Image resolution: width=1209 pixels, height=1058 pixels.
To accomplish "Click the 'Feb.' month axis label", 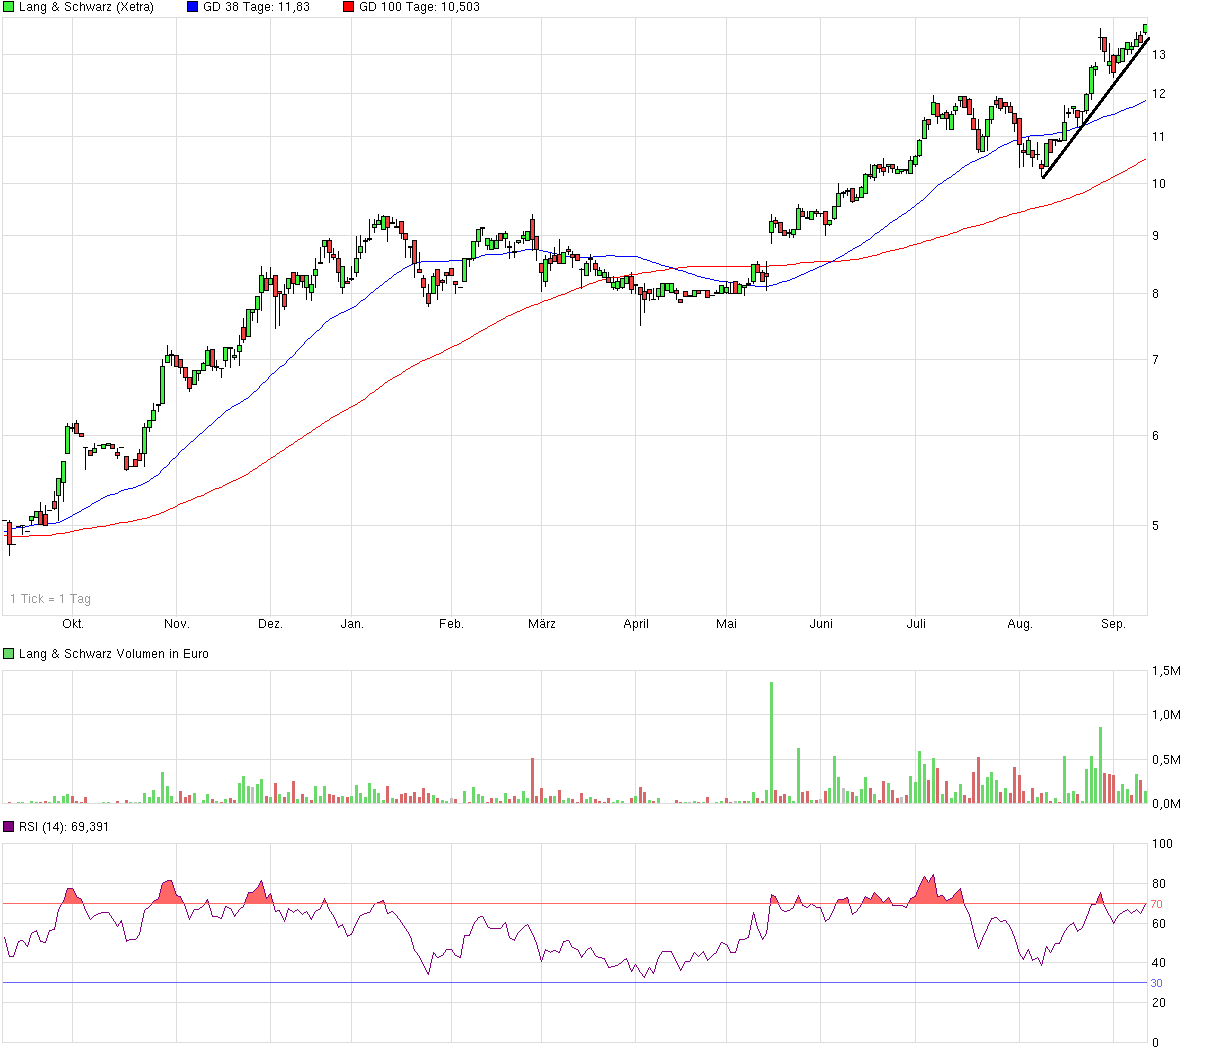I will 451,624.
